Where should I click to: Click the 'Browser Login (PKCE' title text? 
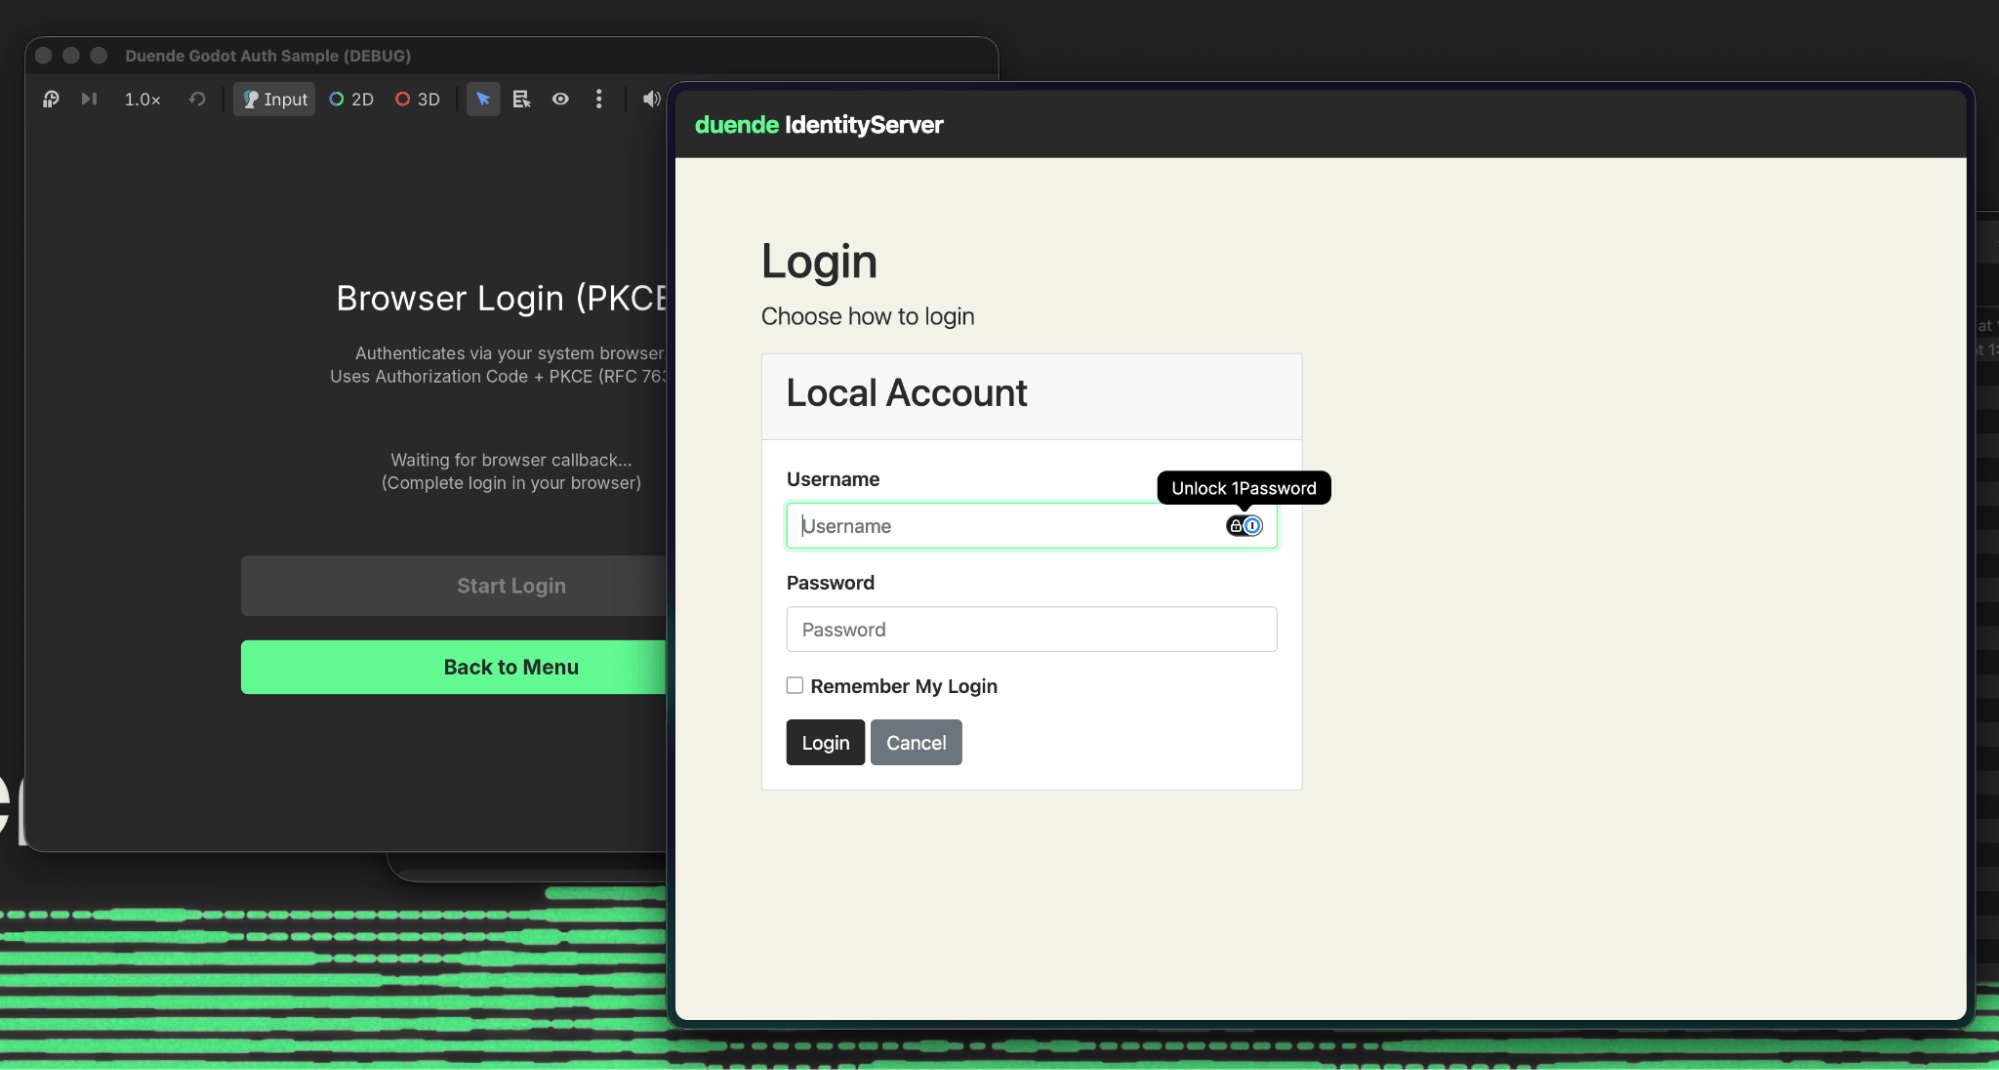click(501, 299)
